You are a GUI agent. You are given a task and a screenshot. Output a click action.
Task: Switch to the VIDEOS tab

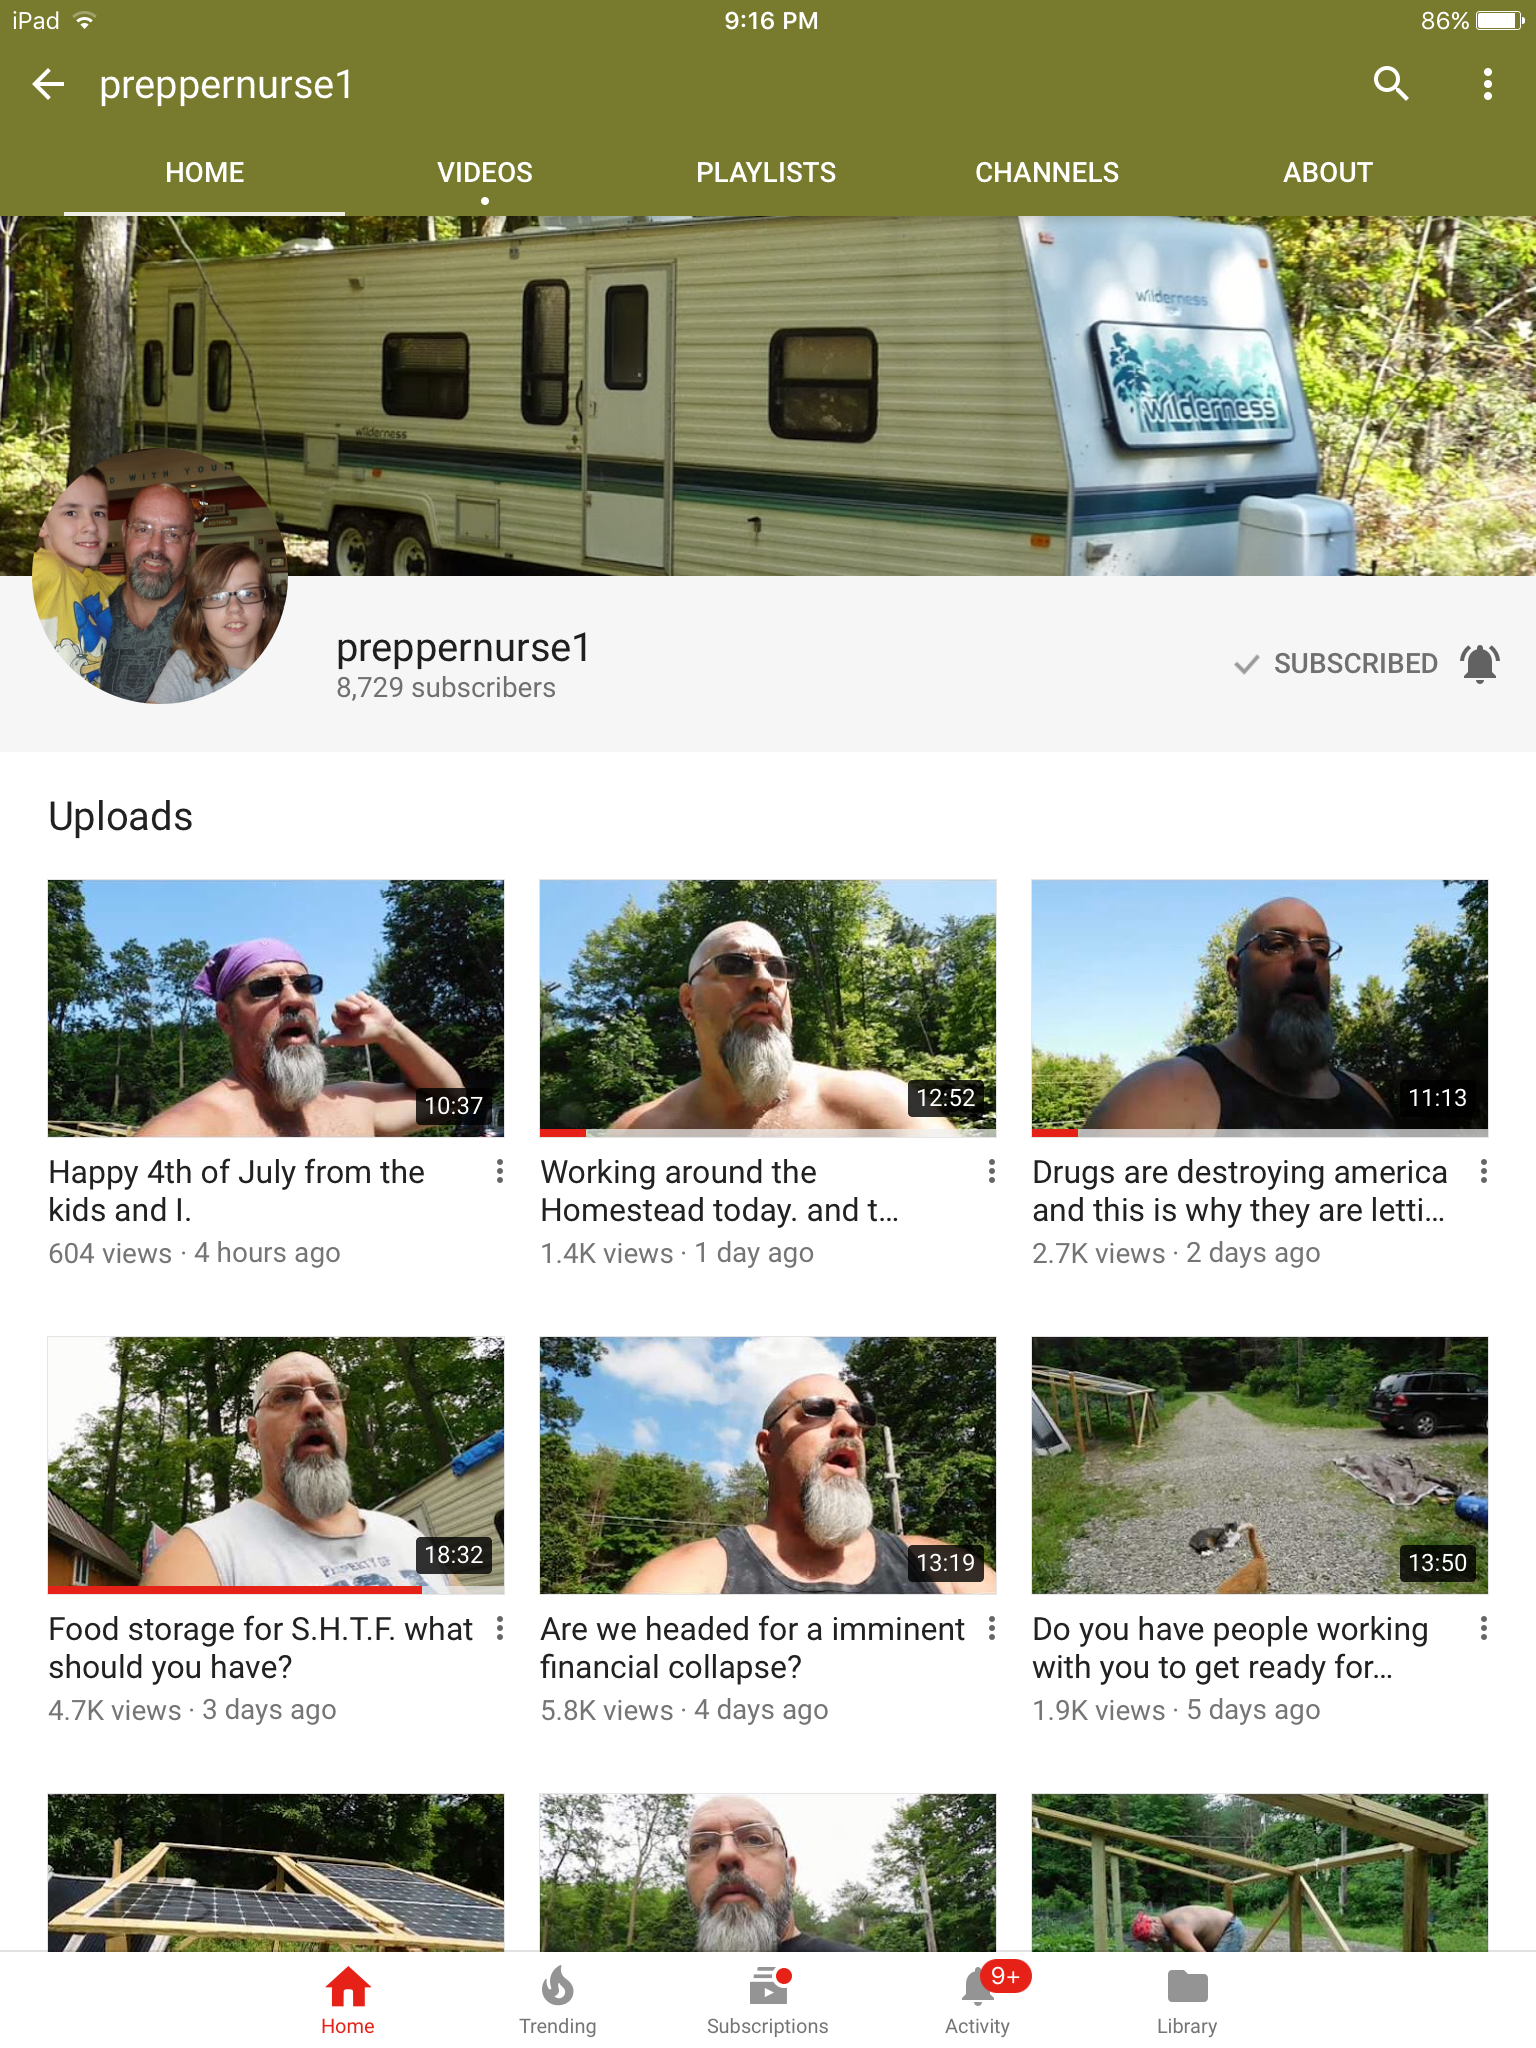coord(484,173)
